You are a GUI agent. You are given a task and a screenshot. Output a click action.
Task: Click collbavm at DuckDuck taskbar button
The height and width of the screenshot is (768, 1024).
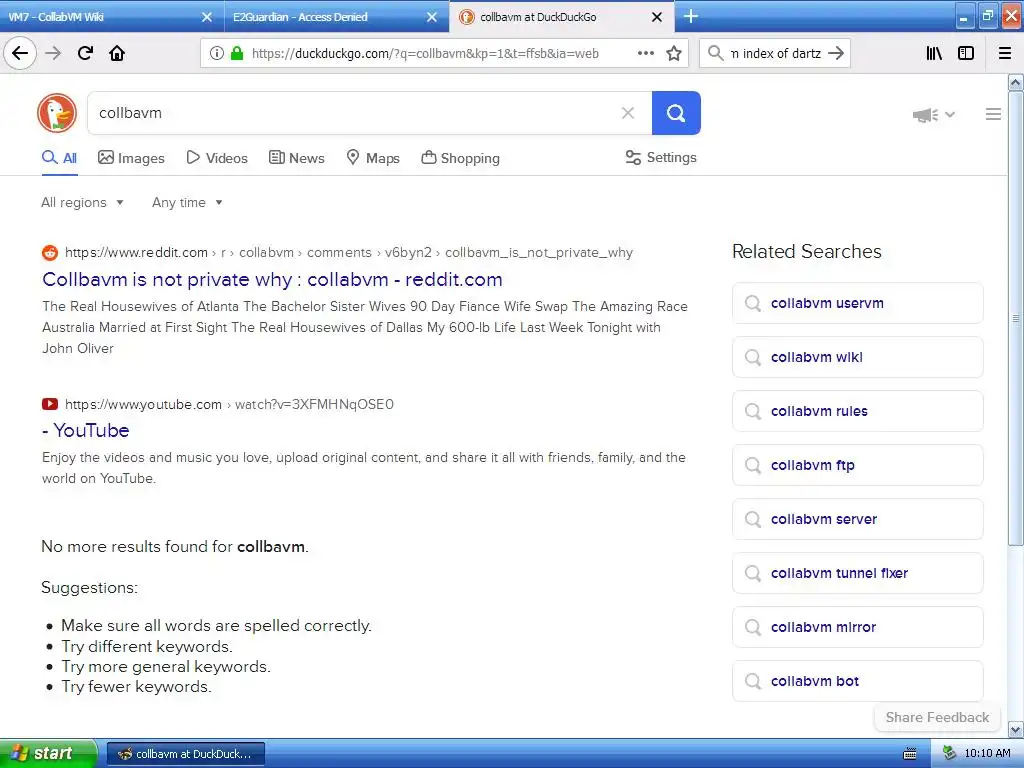point(185,754)
